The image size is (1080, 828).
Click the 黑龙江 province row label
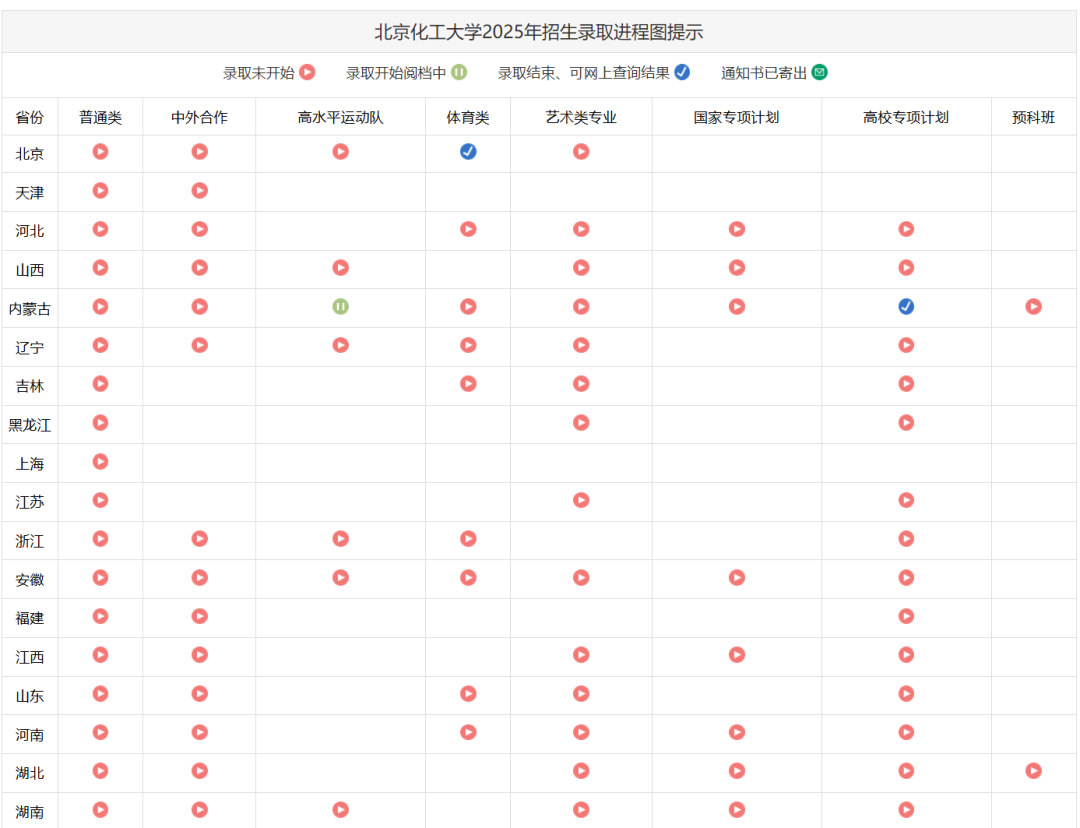click(x=30, y=425)
